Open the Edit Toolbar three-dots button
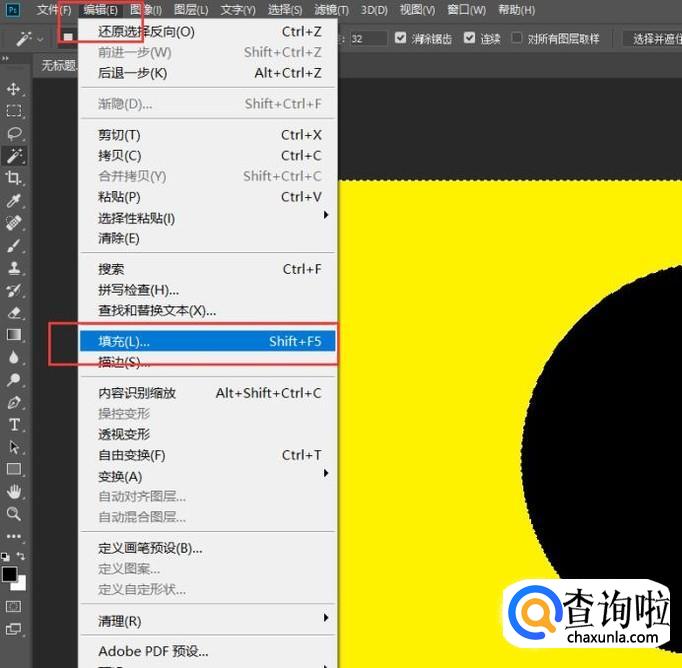The image size is (682, 668). tap(13, 536)
